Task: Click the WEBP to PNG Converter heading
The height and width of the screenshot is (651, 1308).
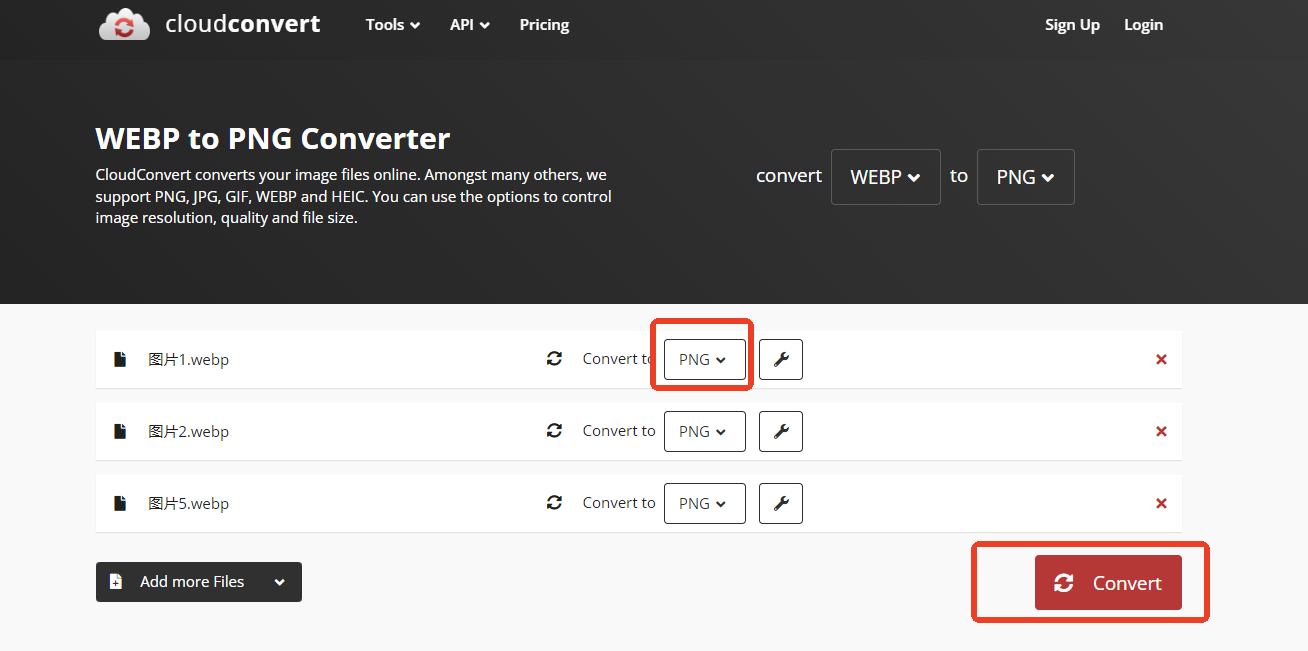Action: (273, 138)
